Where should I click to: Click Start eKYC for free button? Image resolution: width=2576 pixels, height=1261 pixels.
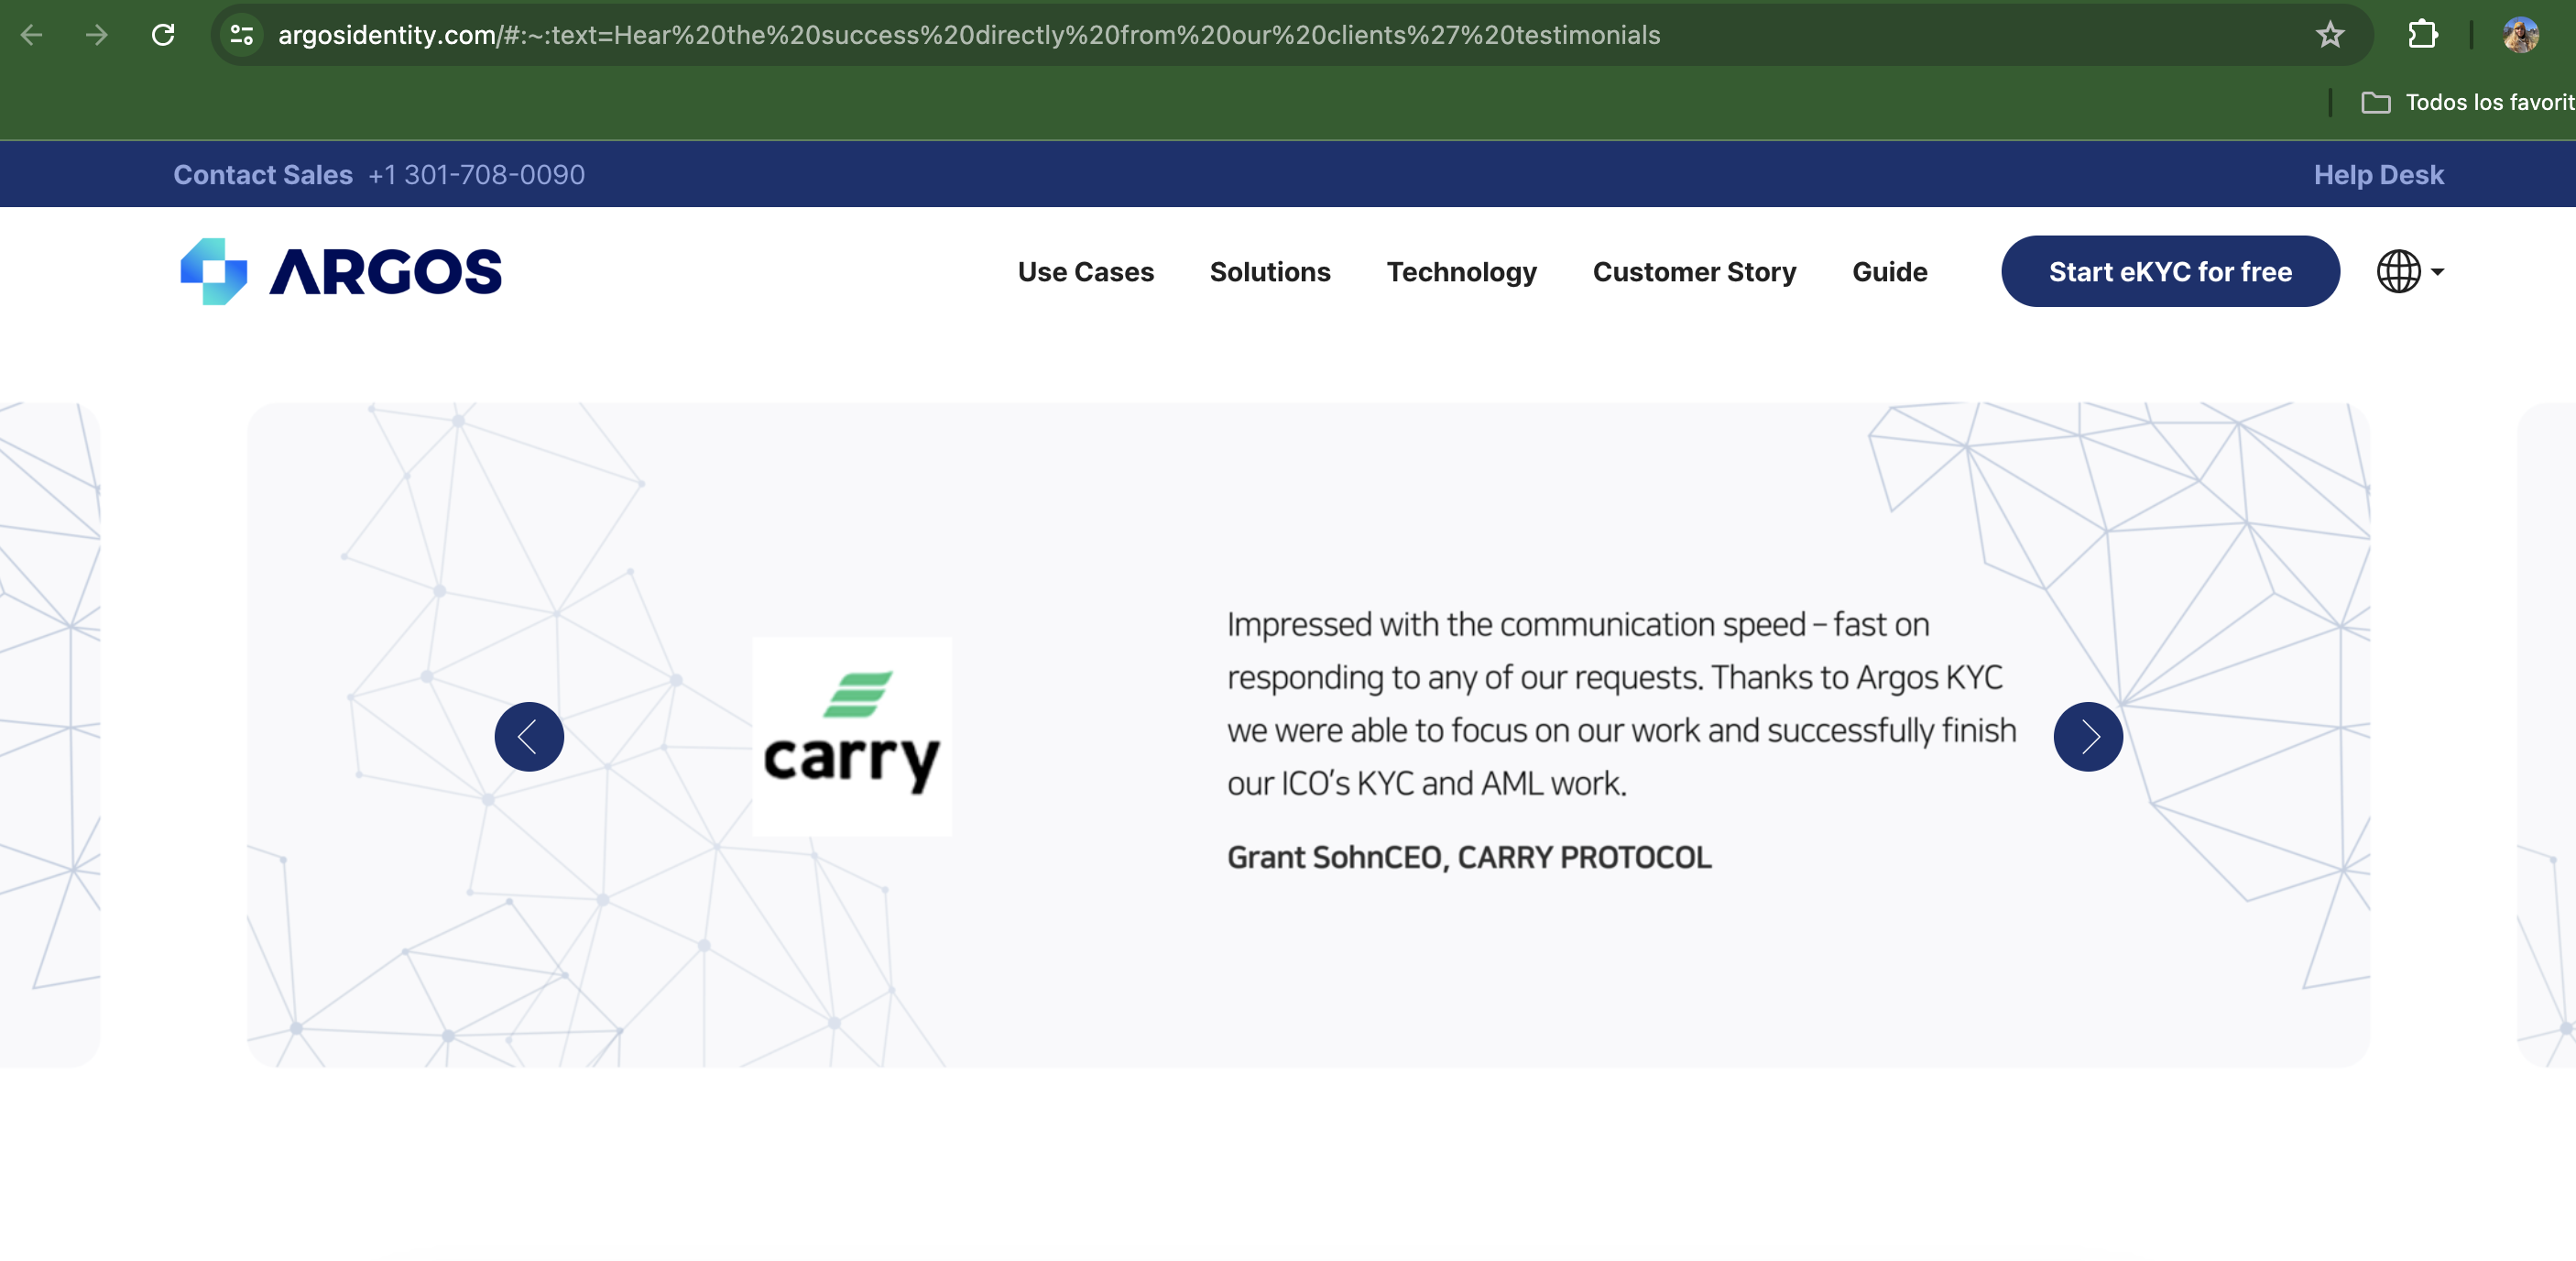click(x=2170, y=271)
